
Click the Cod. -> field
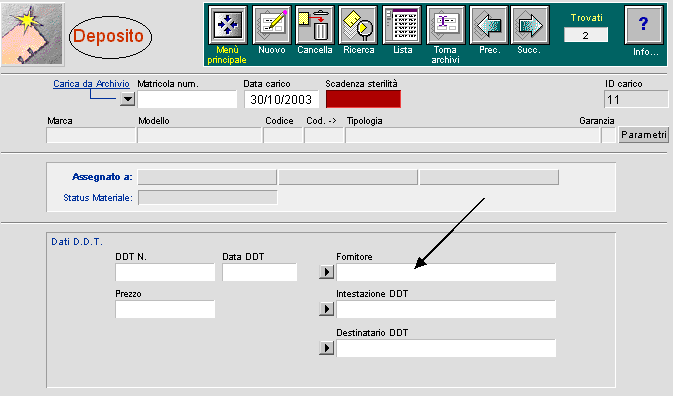(x=324, y=136)
